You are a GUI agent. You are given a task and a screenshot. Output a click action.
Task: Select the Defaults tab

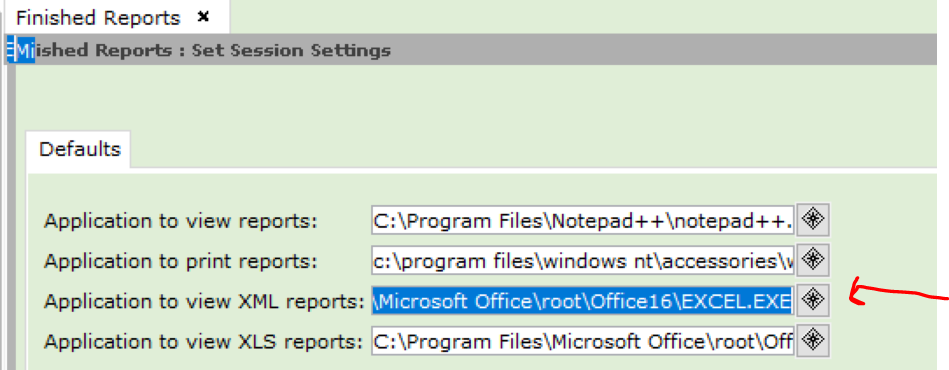click(x=79, y=150)
